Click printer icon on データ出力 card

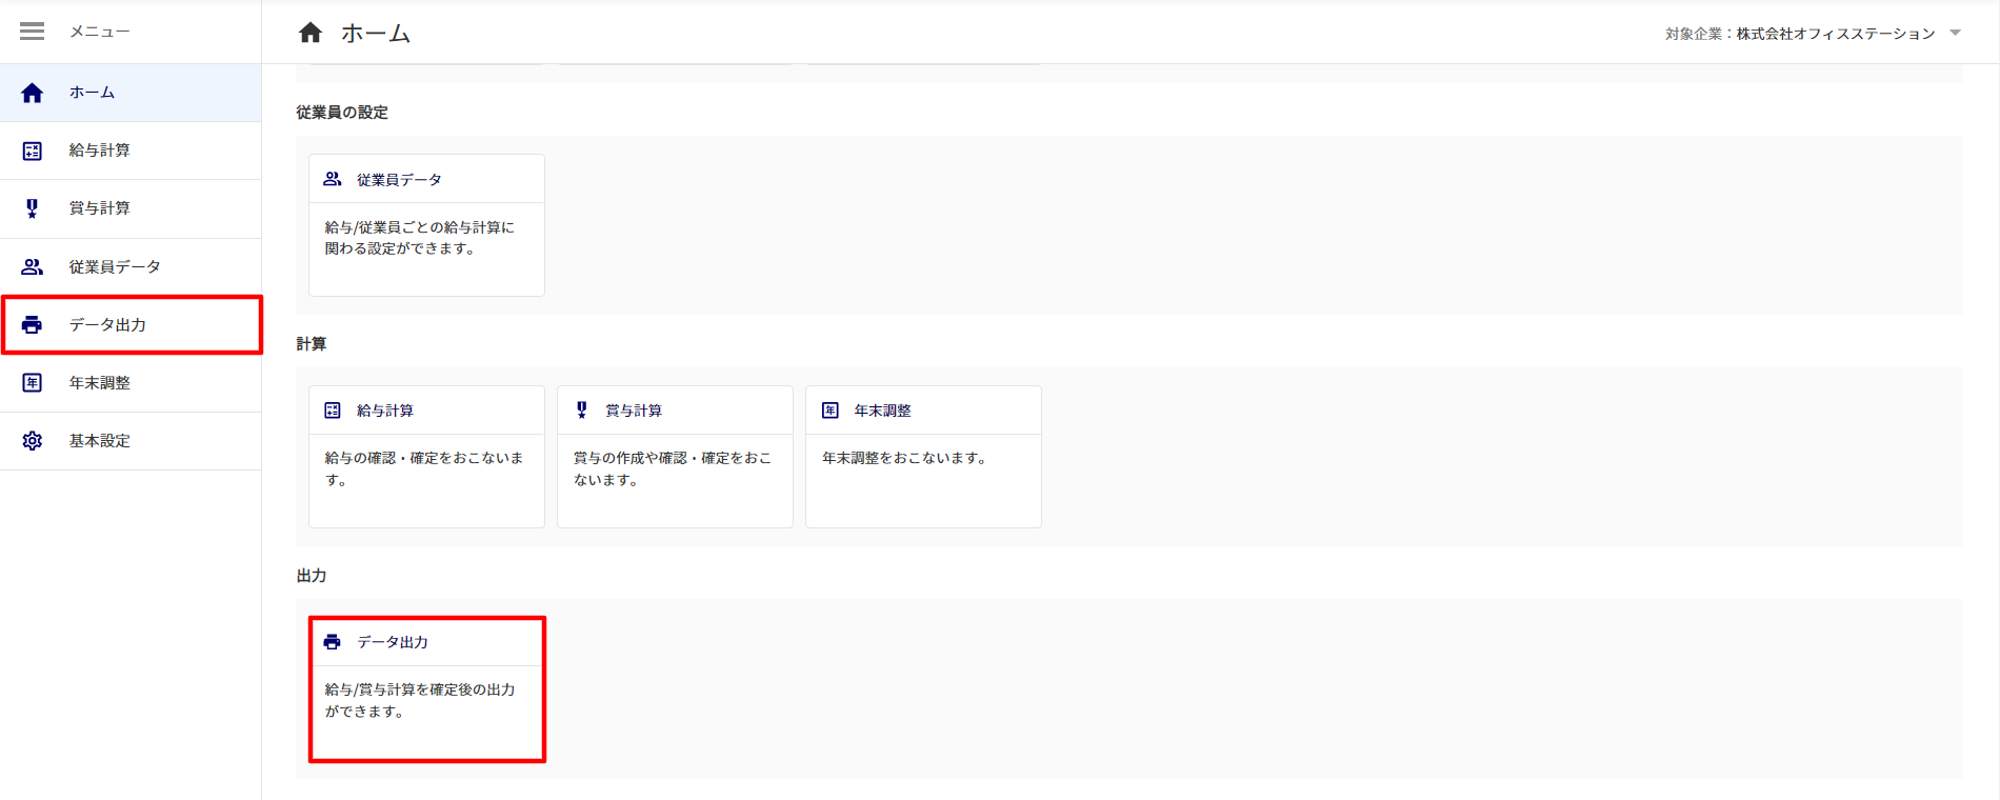point(333,642)
